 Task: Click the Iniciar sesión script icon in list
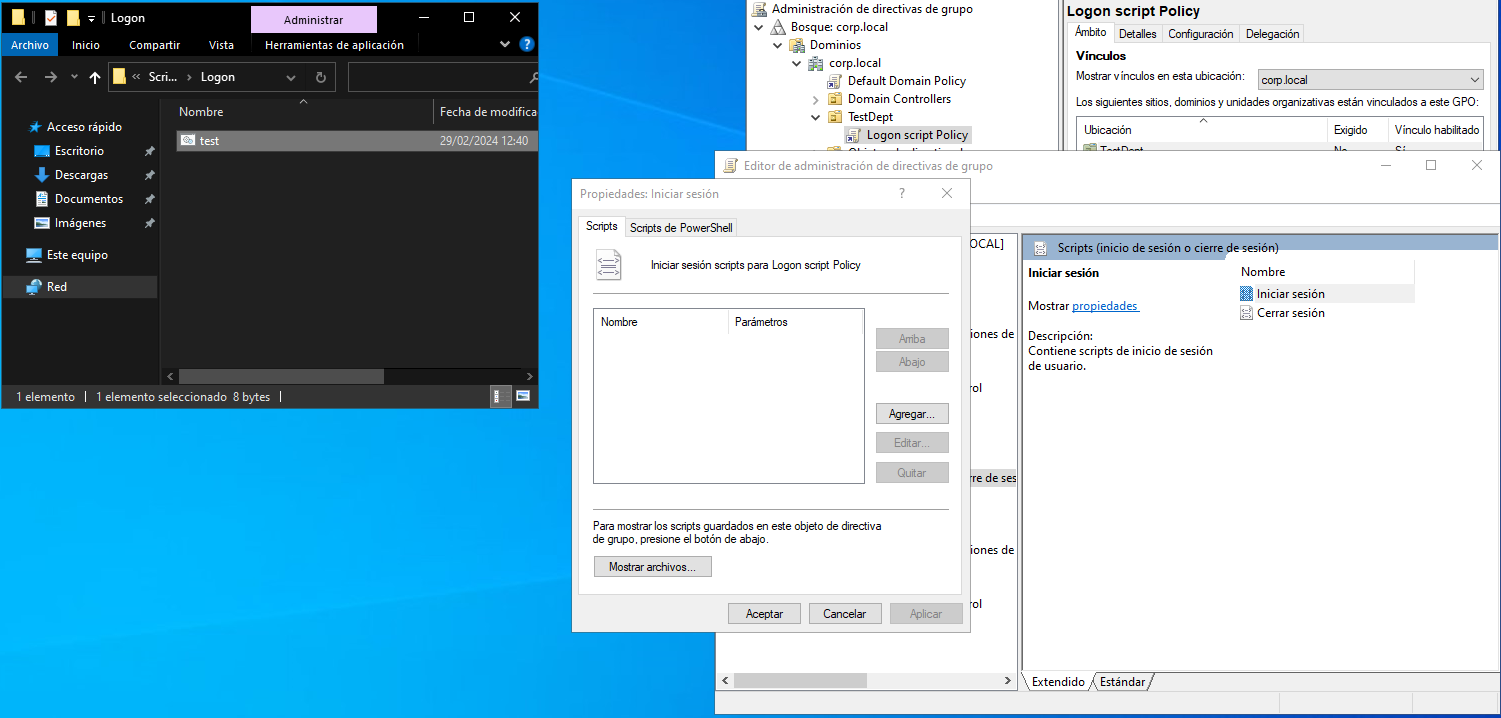click(x=1246, y=294)
